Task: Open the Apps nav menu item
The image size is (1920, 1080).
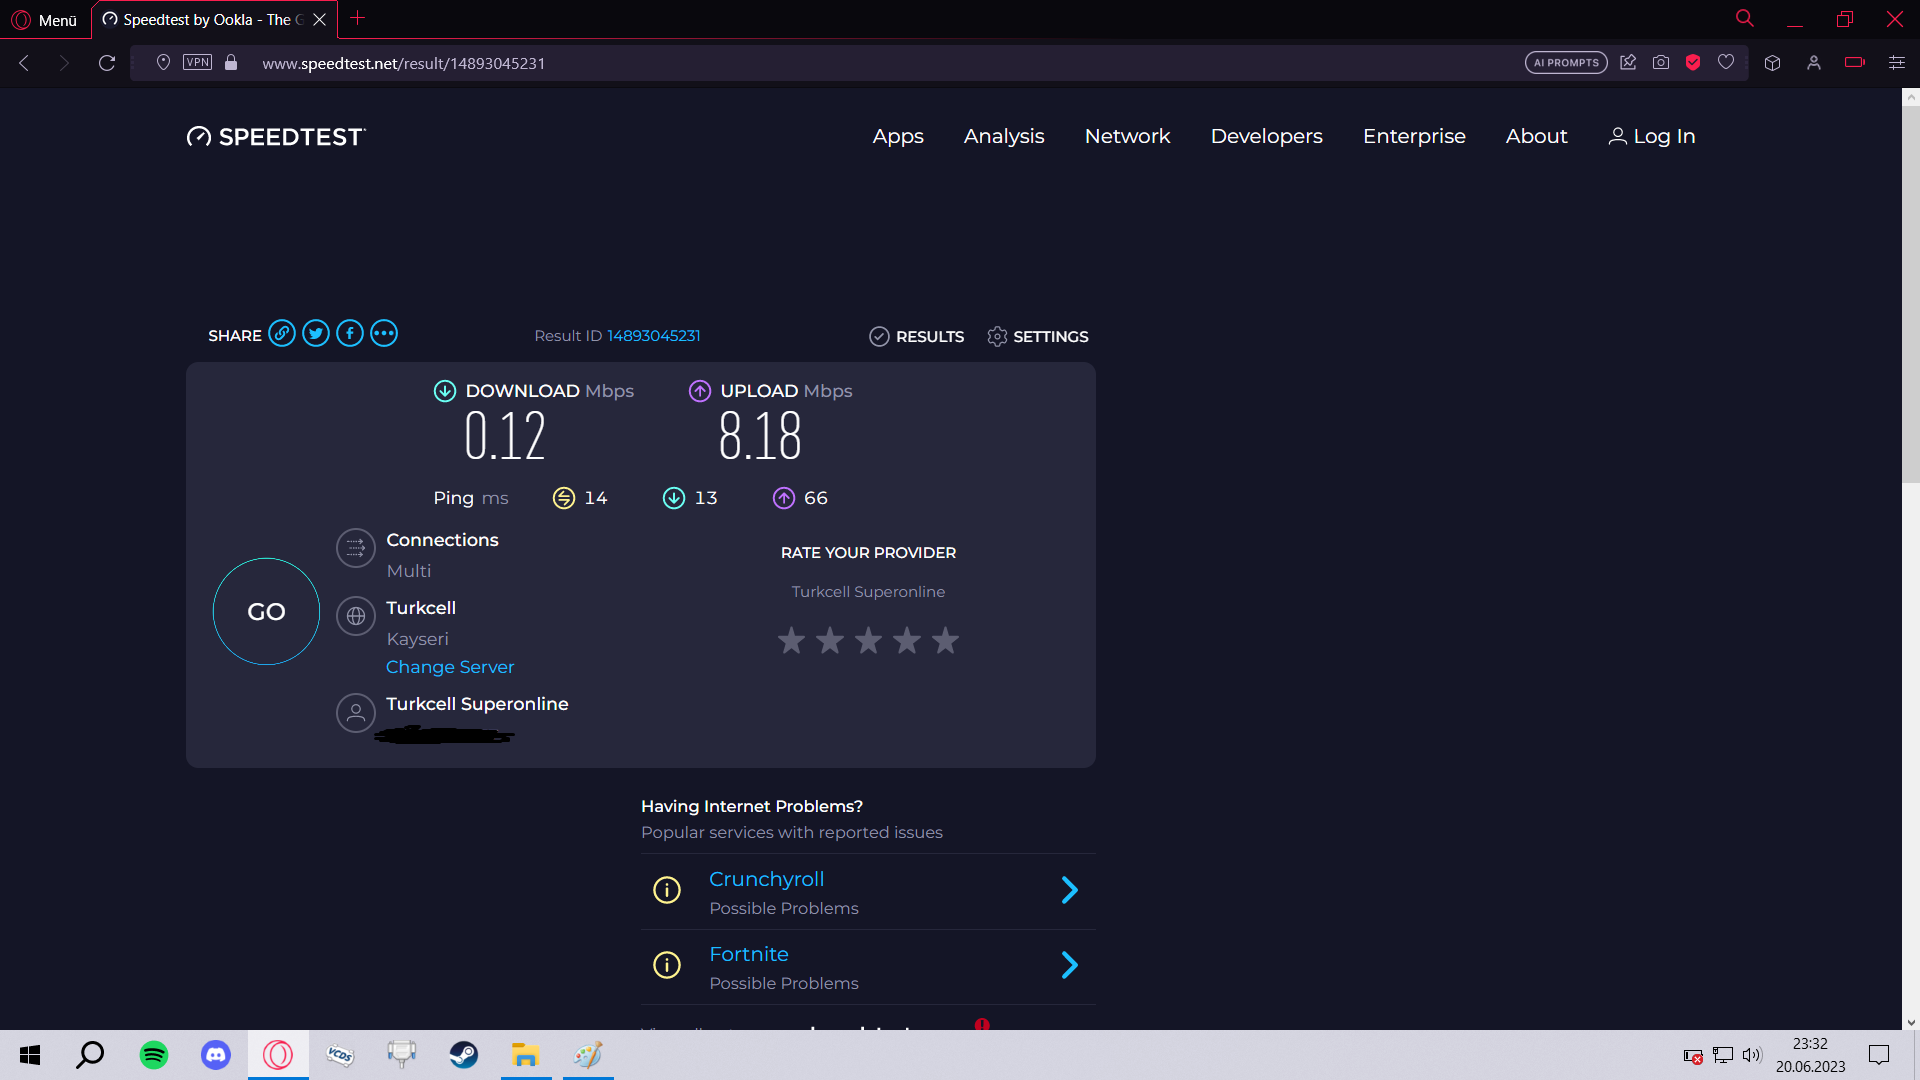Action: pyautogui.click(x=897, y=137)
